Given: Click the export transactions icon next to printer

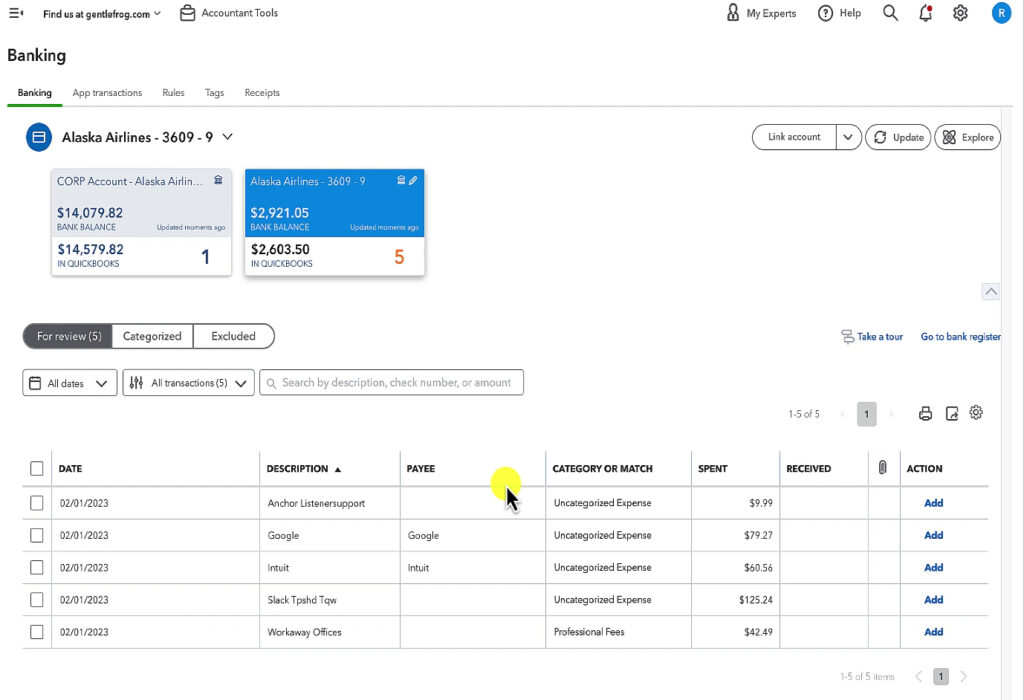Looking at the screenshot, I should pyautogui.click(x=951, y=413).
